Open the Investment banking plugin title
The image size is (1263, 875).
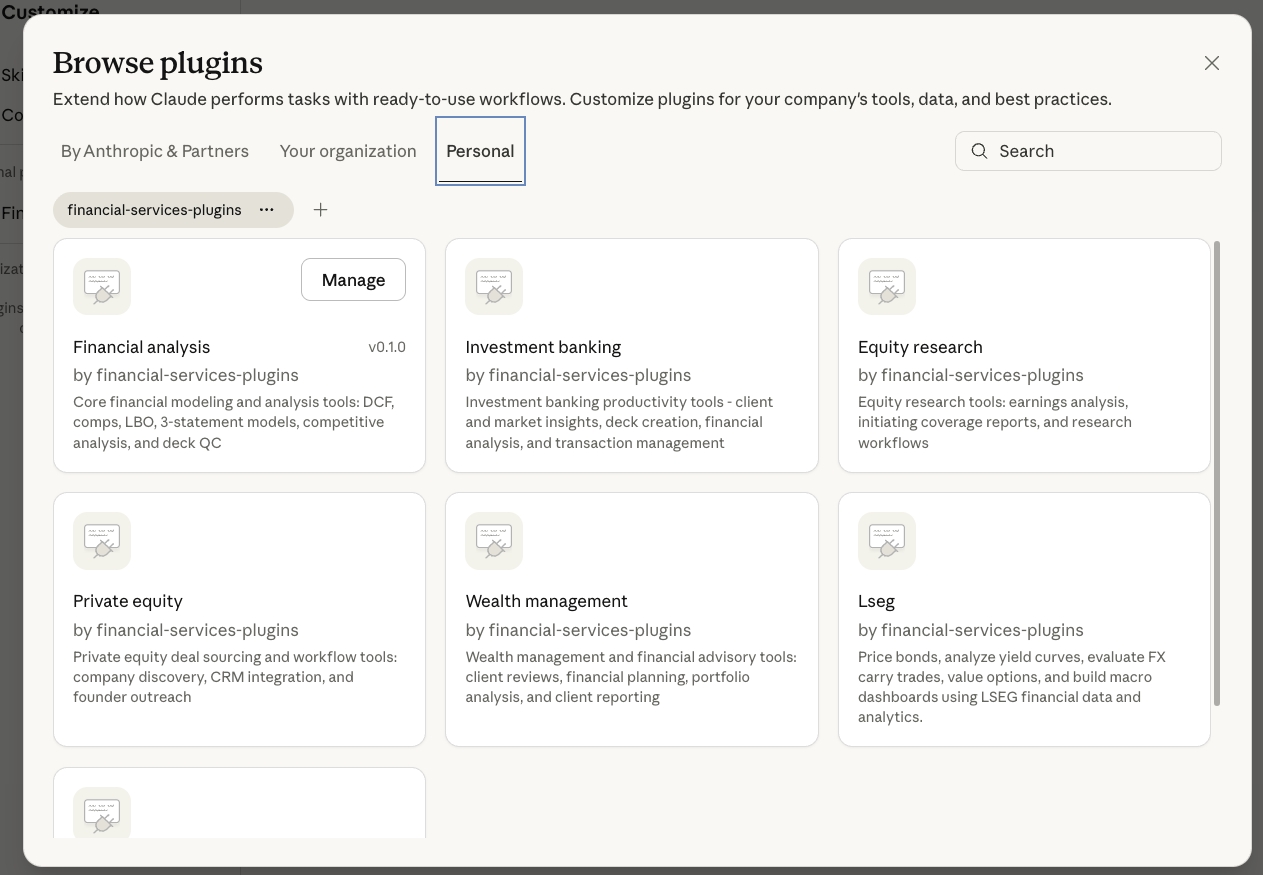coord(543,347)
